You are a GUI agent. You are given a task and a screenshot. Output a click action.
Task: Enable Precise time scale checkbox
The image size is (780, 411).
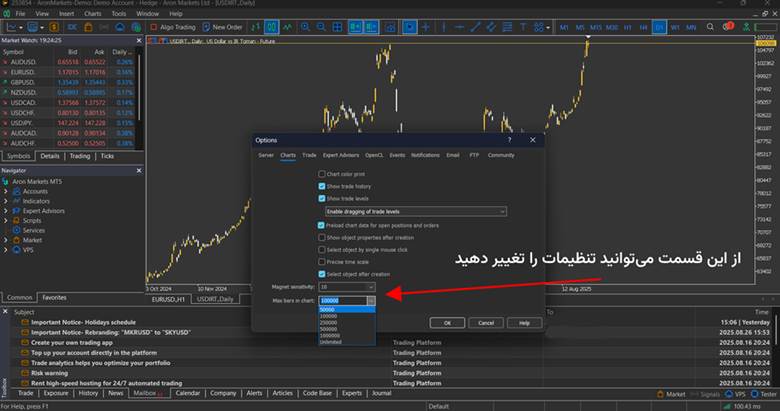tap(321, 262)
